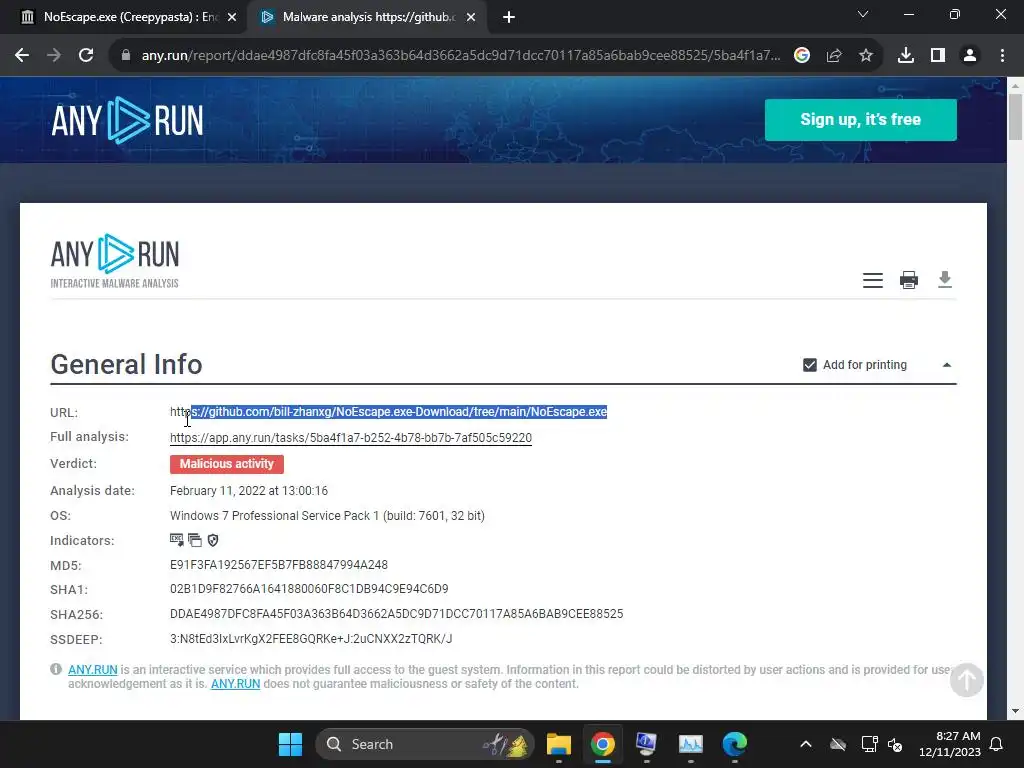Click the windows-stack Indicators icon

click(195, 540)
